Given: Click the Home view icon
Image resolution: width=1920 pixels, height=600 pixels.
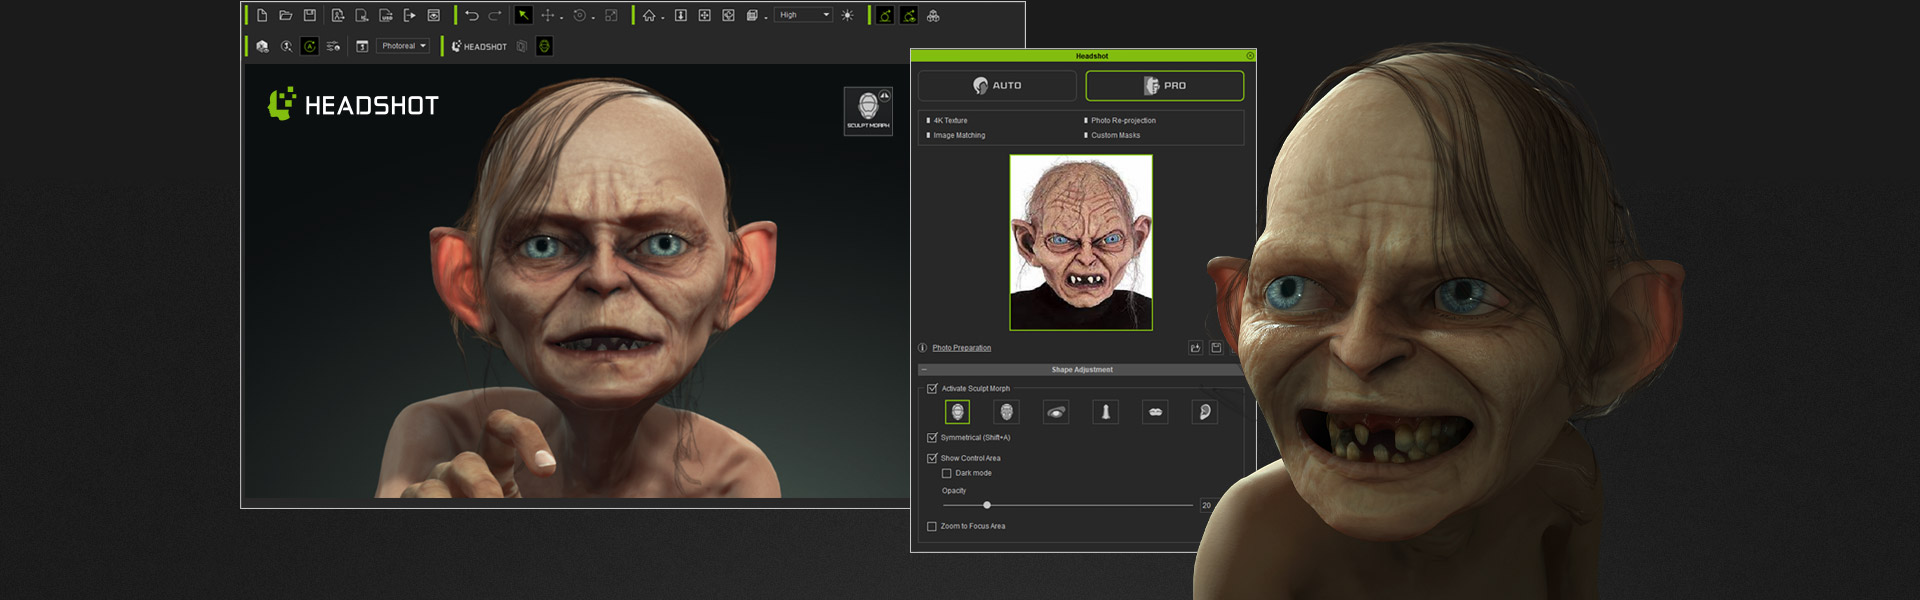Looking at the screenshot, I should click(x=649, y=16).
